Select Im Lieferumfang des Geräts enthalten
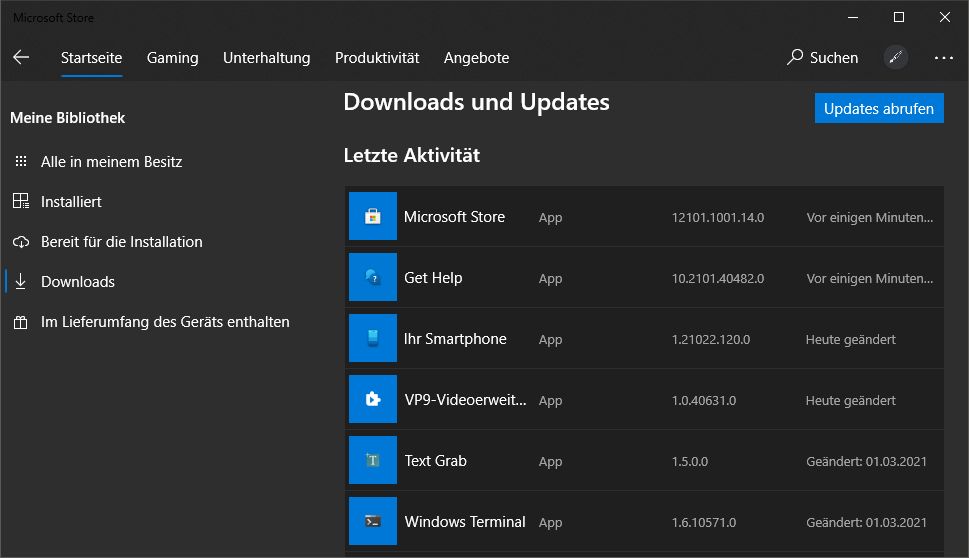The height and width of the screenshot is (558, 969). [x=165, y=322]
